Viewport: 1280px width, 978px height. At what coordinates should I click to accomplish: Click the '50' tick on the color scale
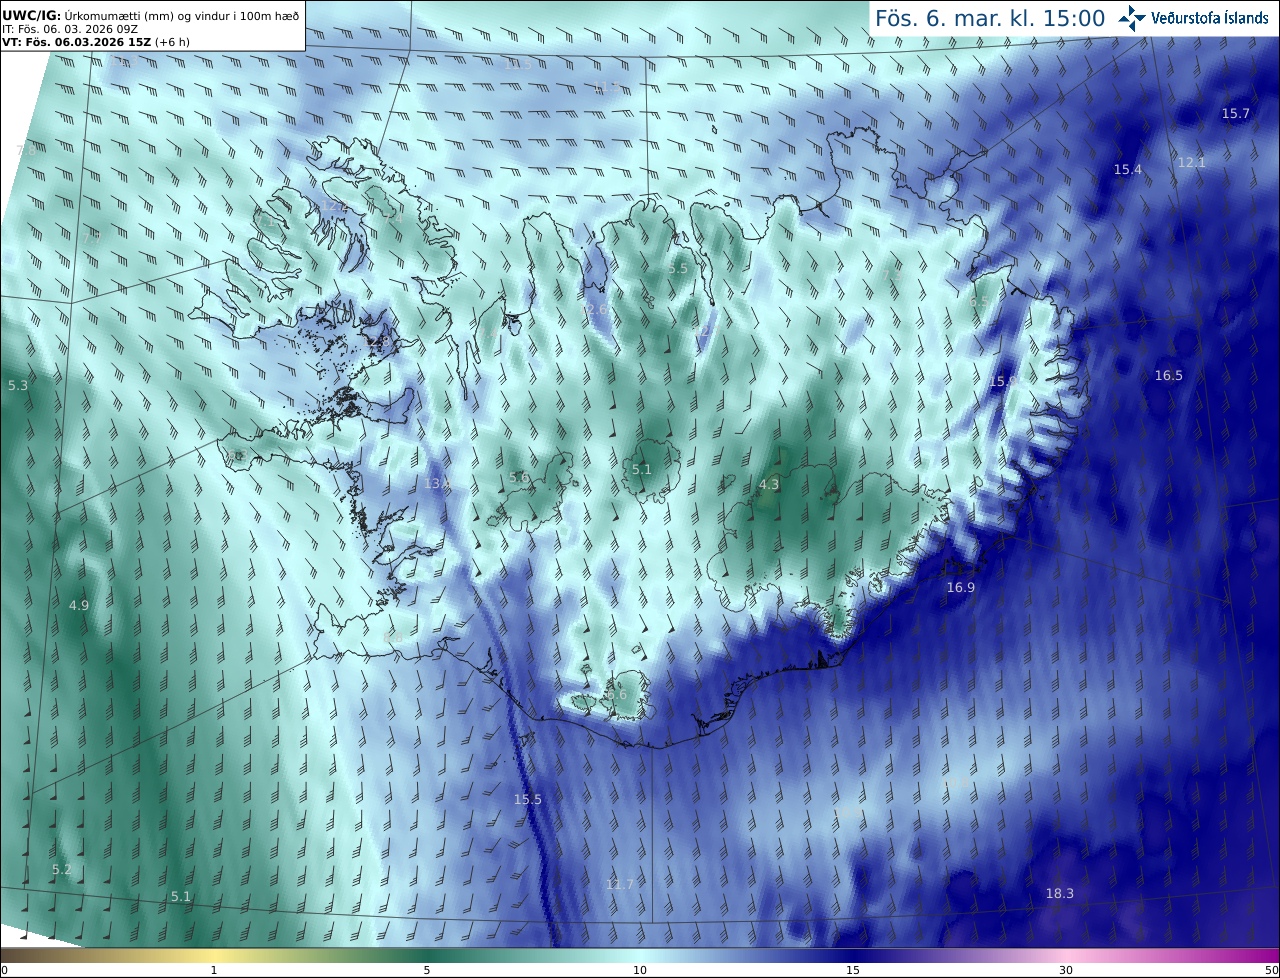click(1272, 971)
